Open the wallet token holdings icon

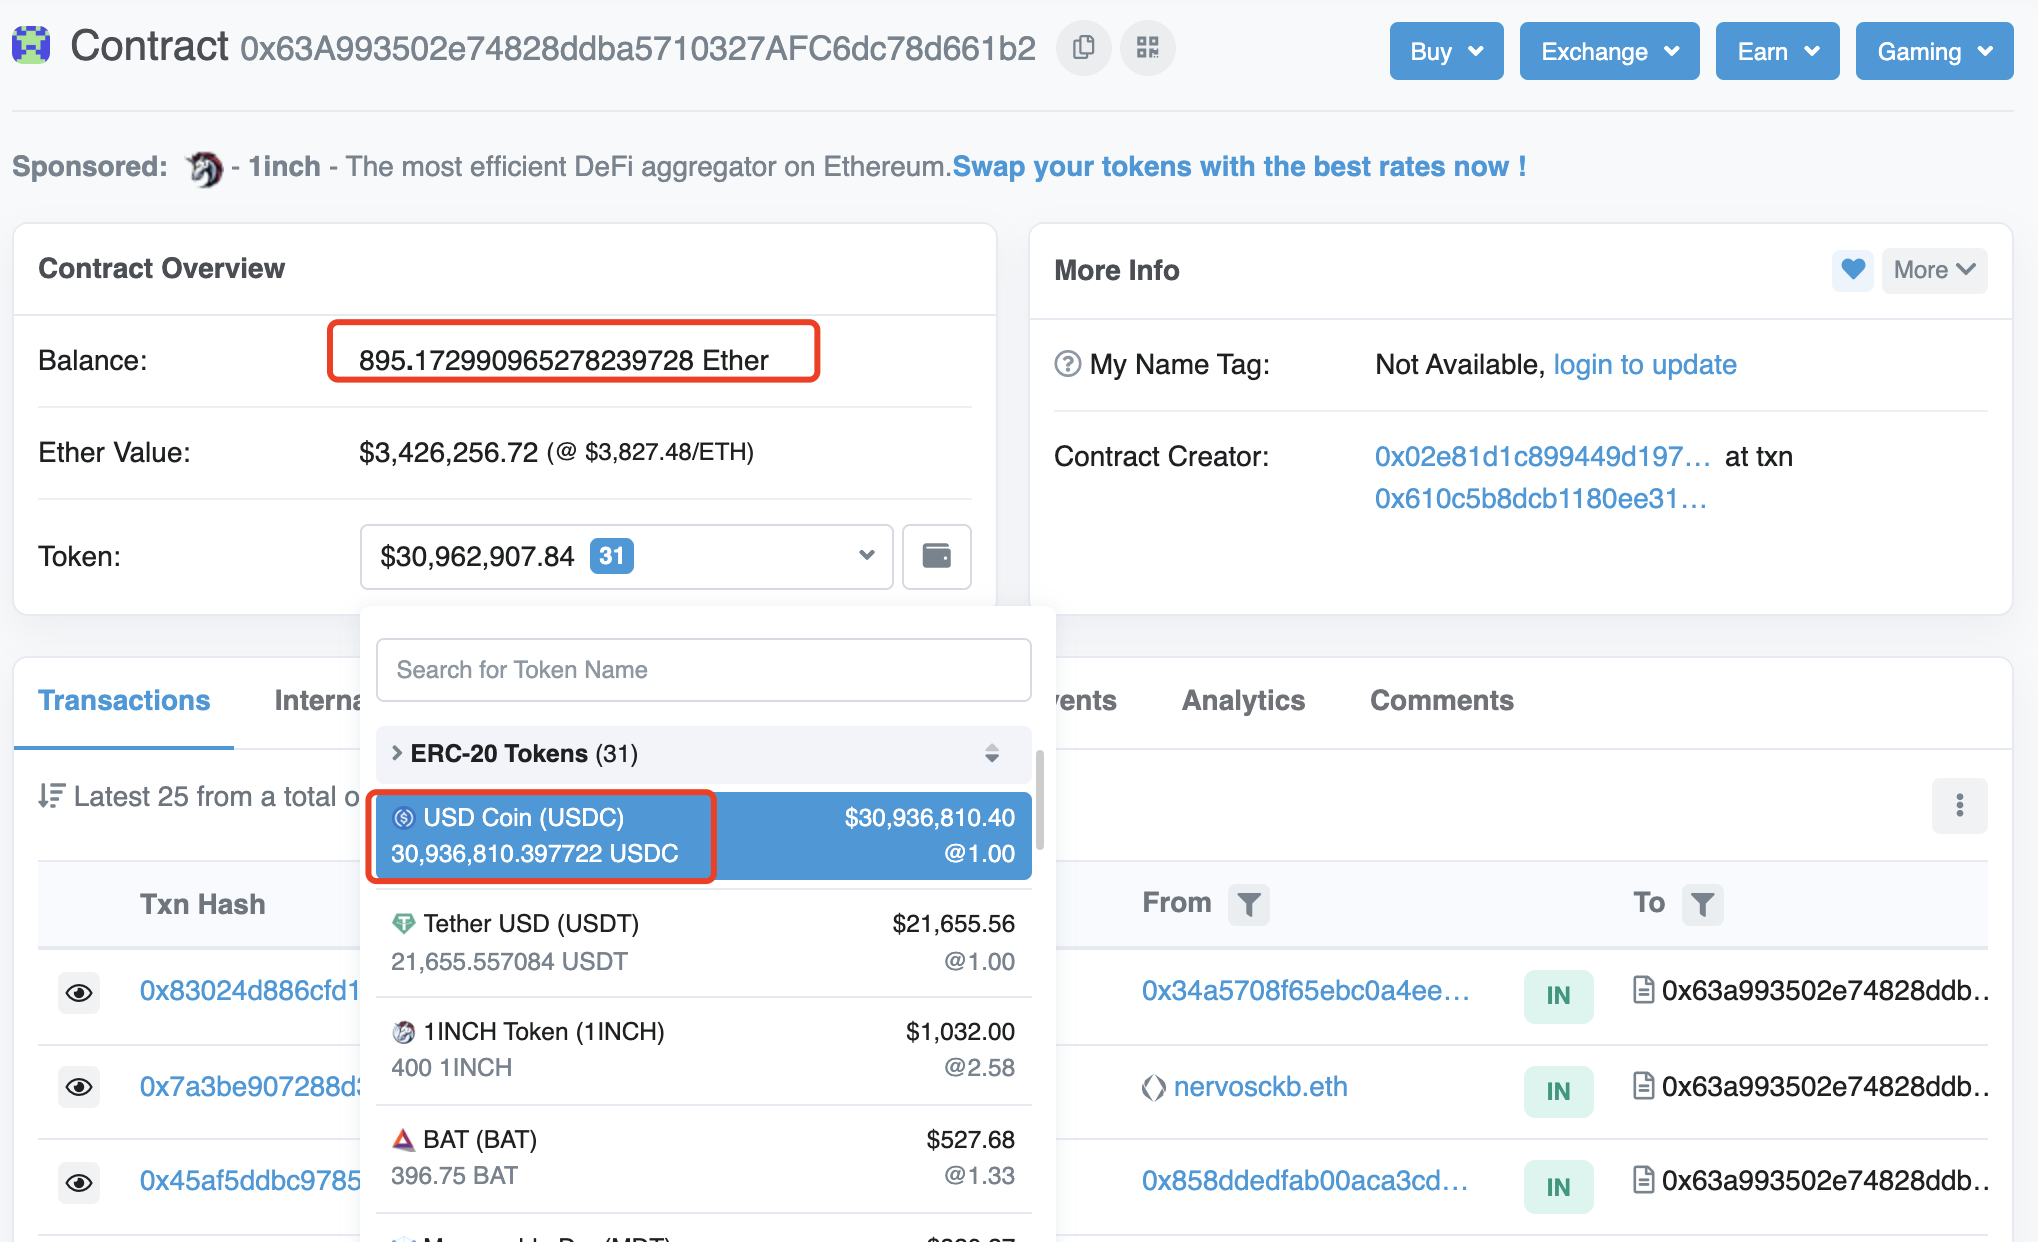(x=936, y=556)
